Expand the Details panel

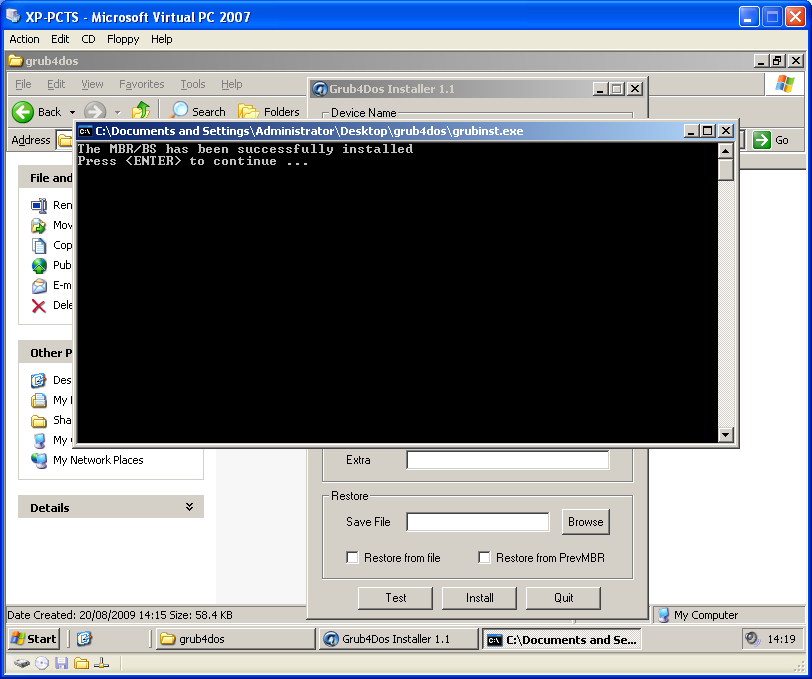coord(190,507)
